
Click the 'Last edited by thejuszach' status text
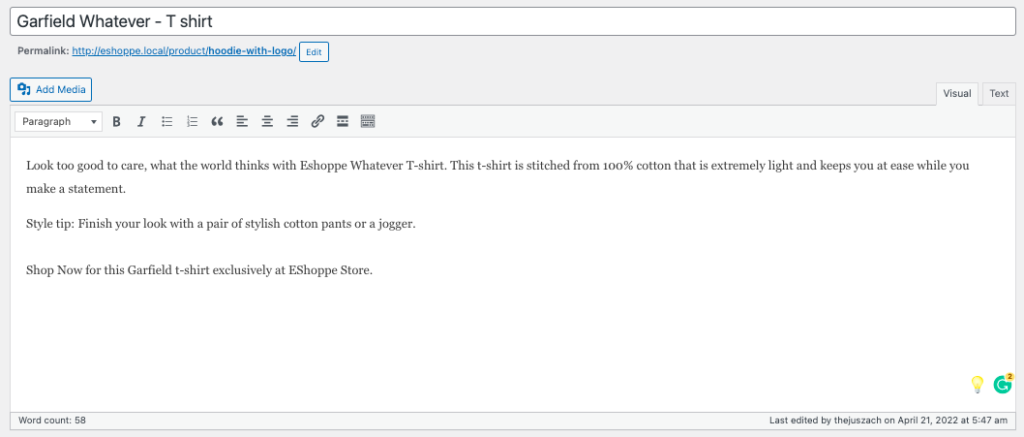click(888, 421)
